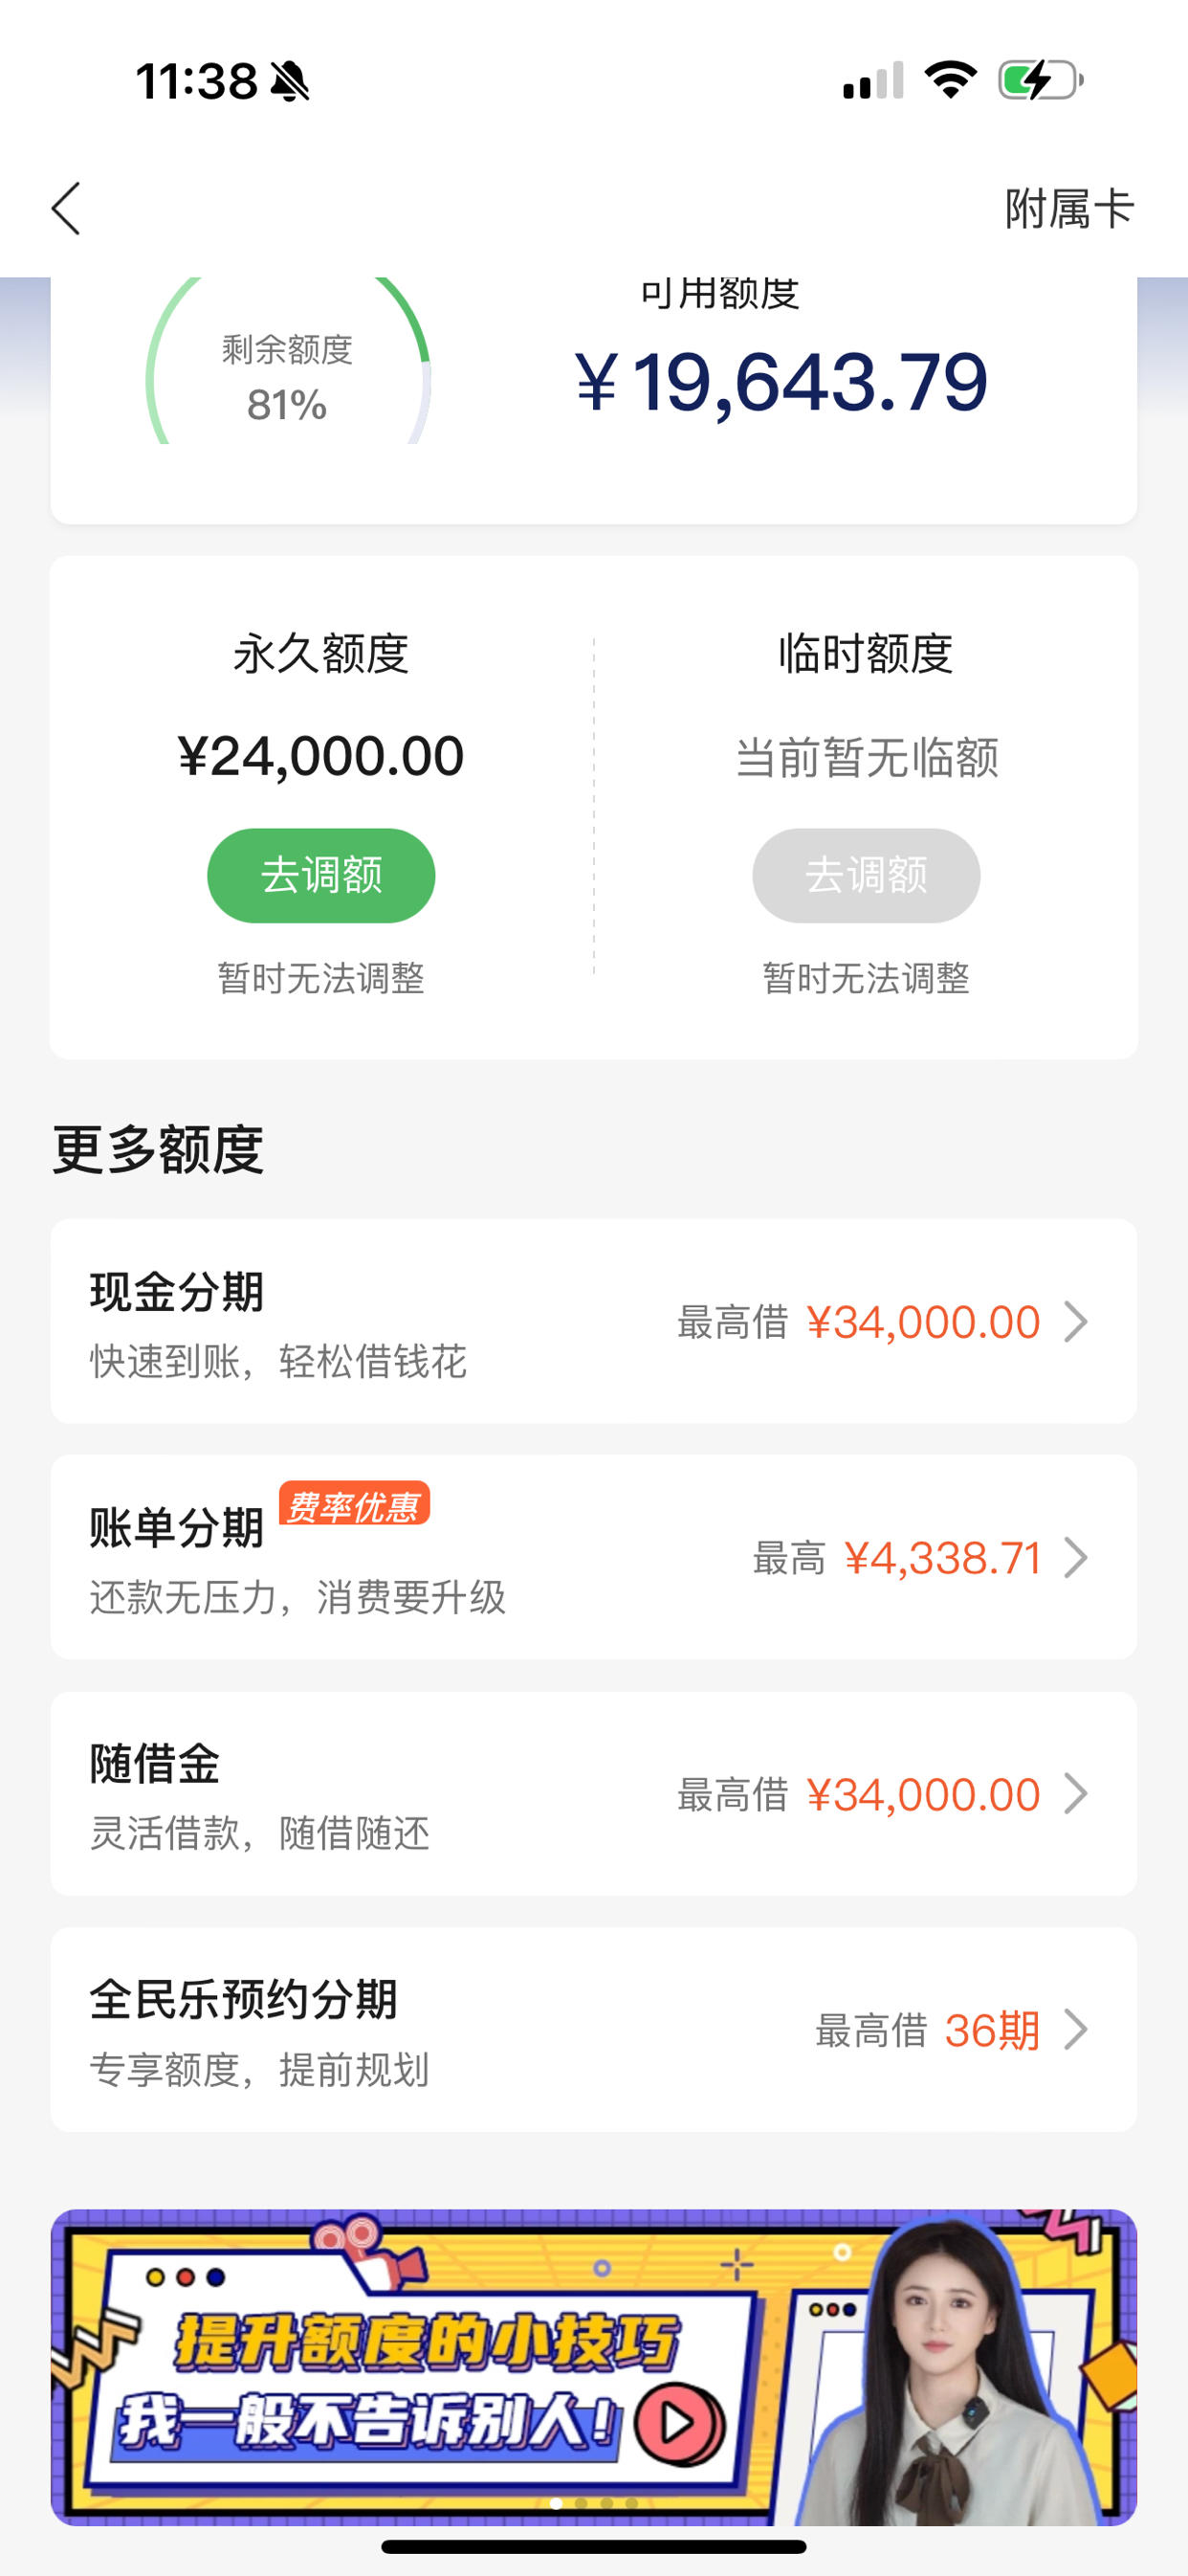Tap green 去调额 under 永久额度
This screenshot has height=2576, width=1188.
click(x=321, y=875)
